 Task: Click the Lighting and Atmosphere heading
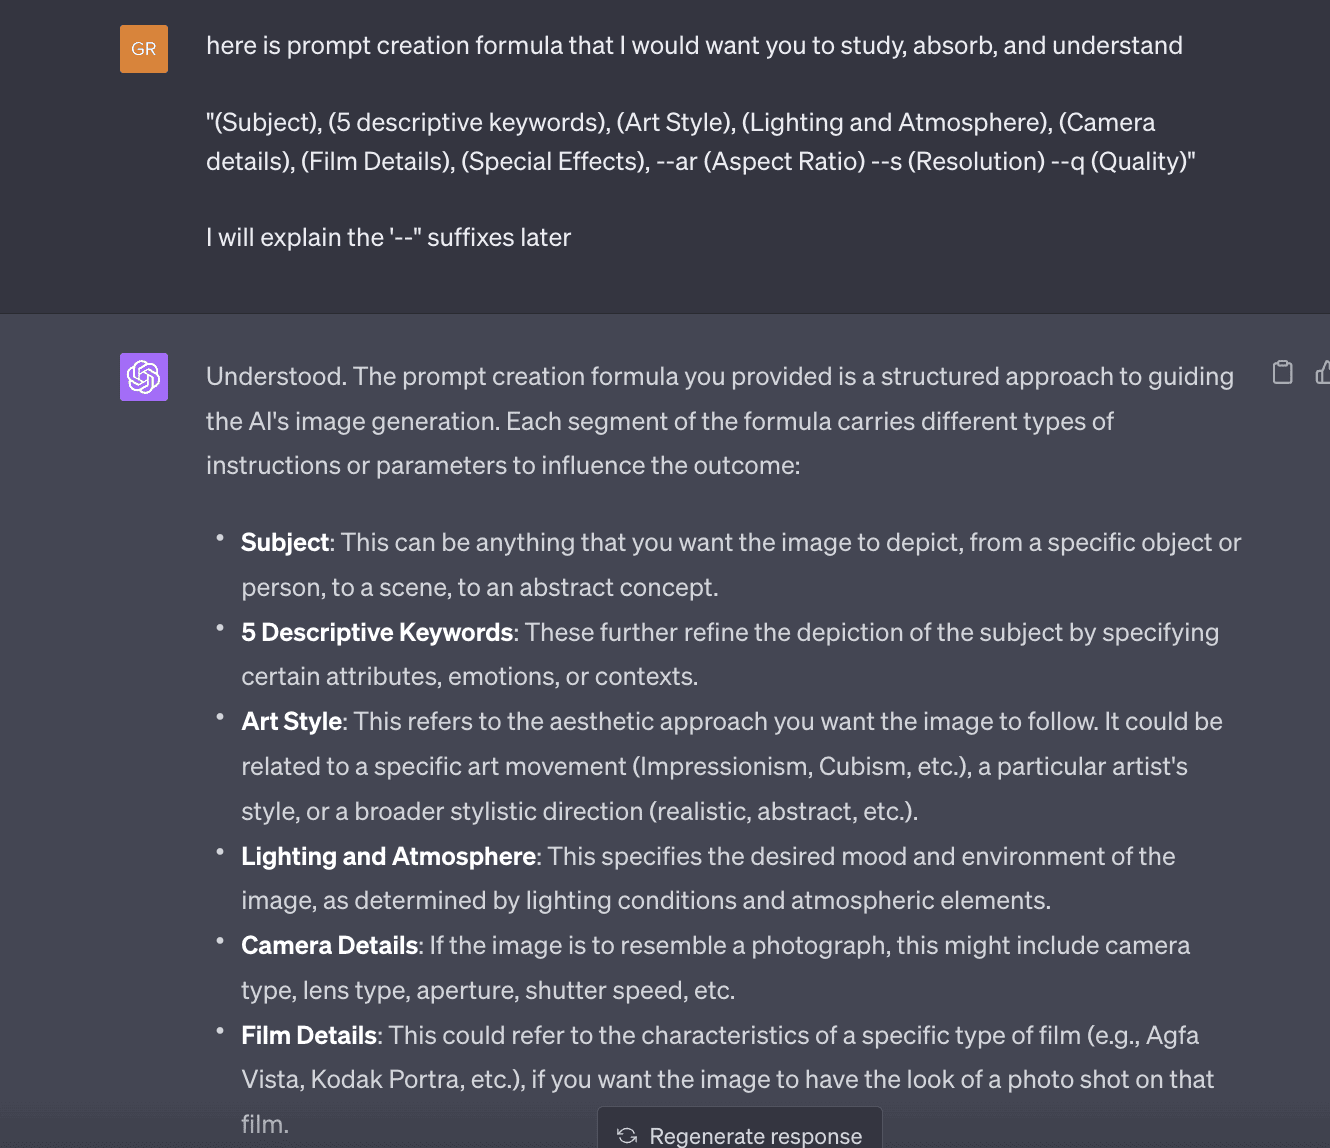(388, 856)
